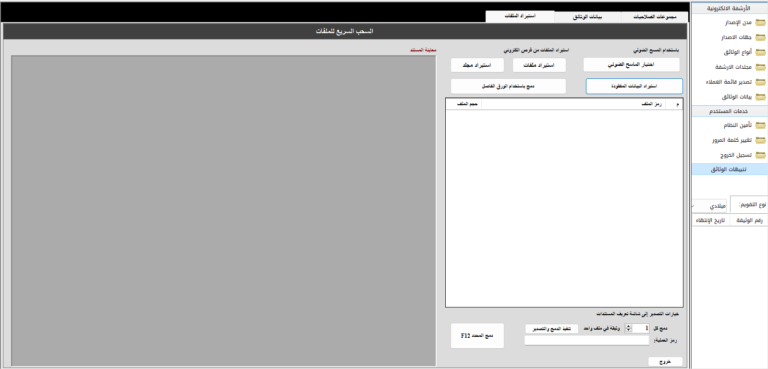Open the مدن الإصدار folder icon
Image resolution: width=768 pixels, height=369 pixels.
(760, 23)
